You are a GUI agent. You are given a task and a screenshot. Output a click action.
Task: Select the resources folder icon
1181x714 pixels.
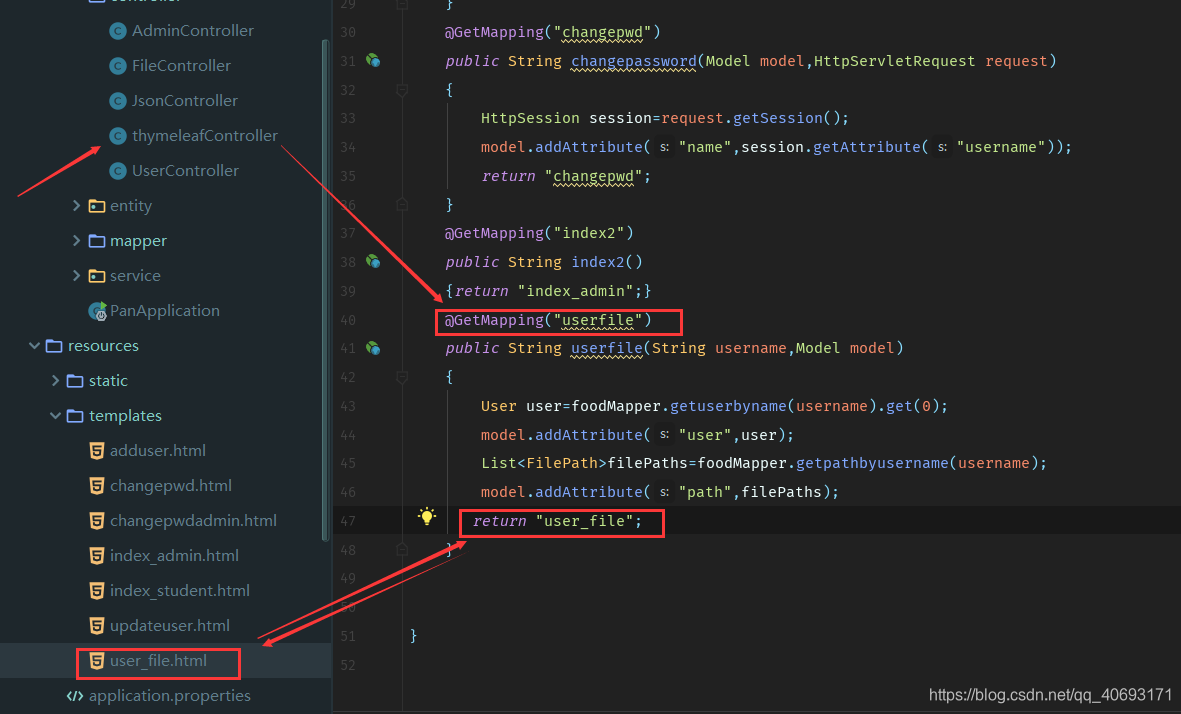pyautogui.click(x=53, y=346)
